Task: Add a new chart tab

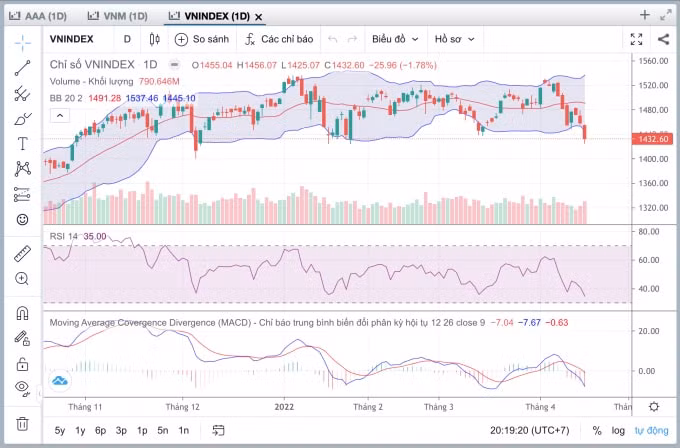Action: click(645, 15)
